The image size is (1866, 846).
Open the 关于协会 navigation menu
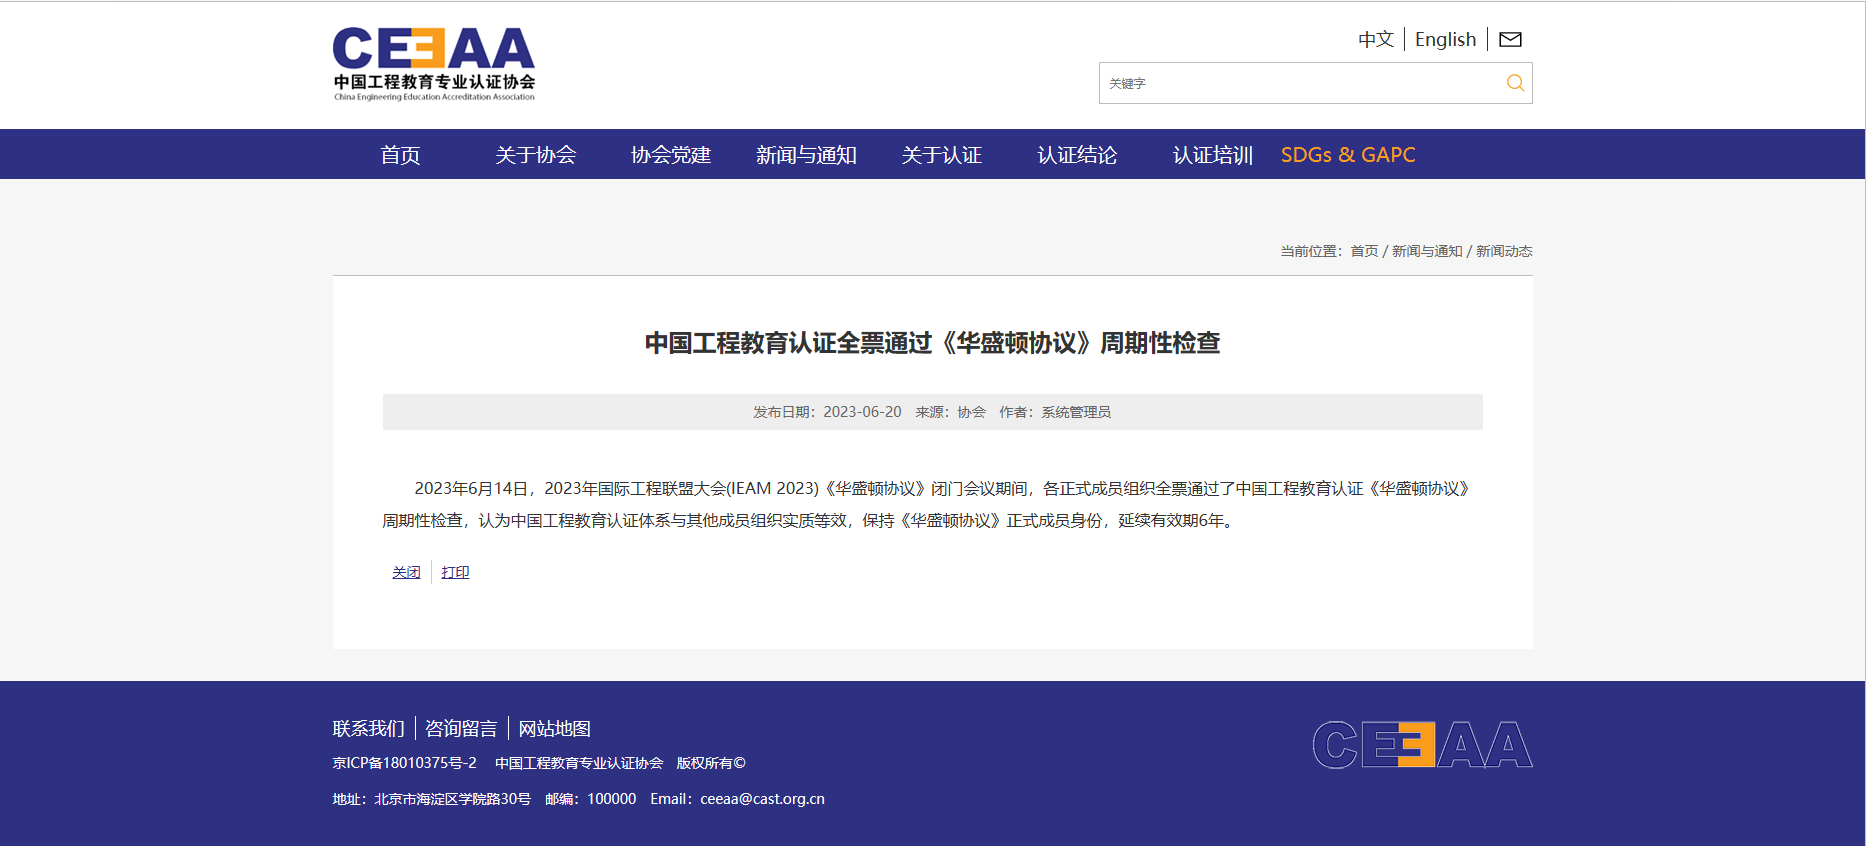(535, 155)
